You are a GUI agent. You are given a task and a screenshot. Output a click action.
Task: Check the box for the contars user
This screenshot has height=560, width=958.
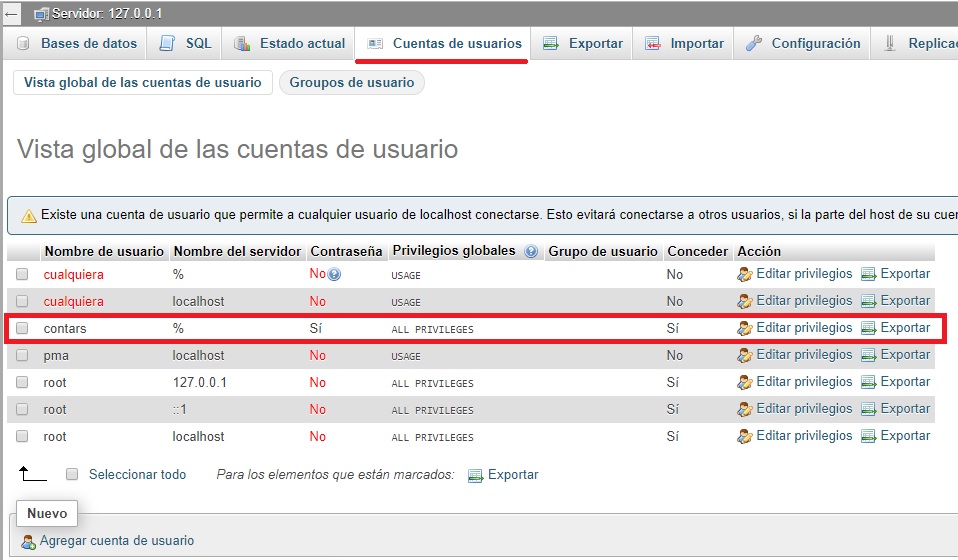pos(22,328)
